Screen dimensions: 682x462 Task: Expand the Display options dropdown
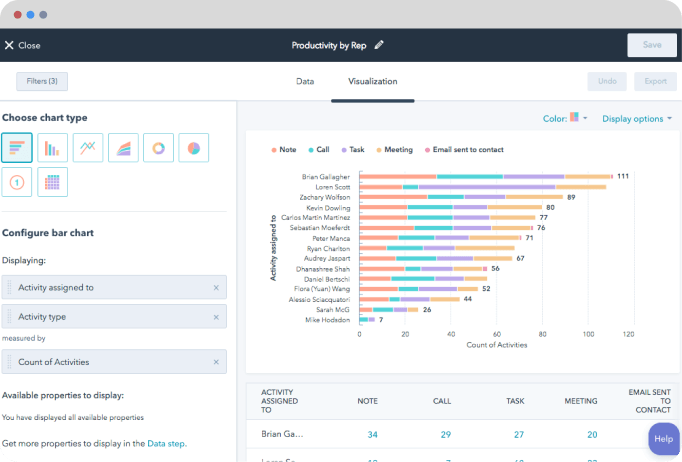637,118
